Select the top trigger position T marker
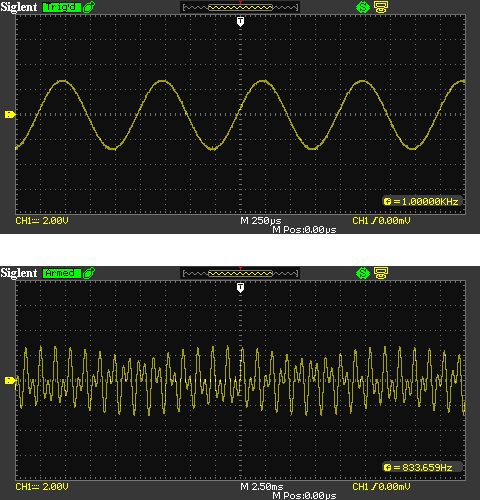 click(240, 22)
